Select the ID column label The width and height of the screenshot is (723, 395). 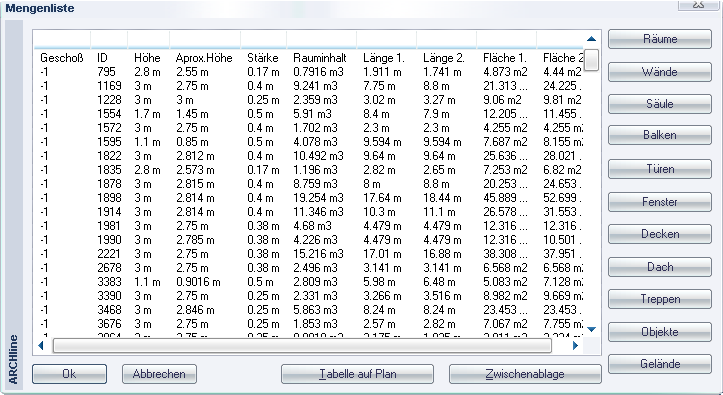pyautogui.click(x=102, y=58)
